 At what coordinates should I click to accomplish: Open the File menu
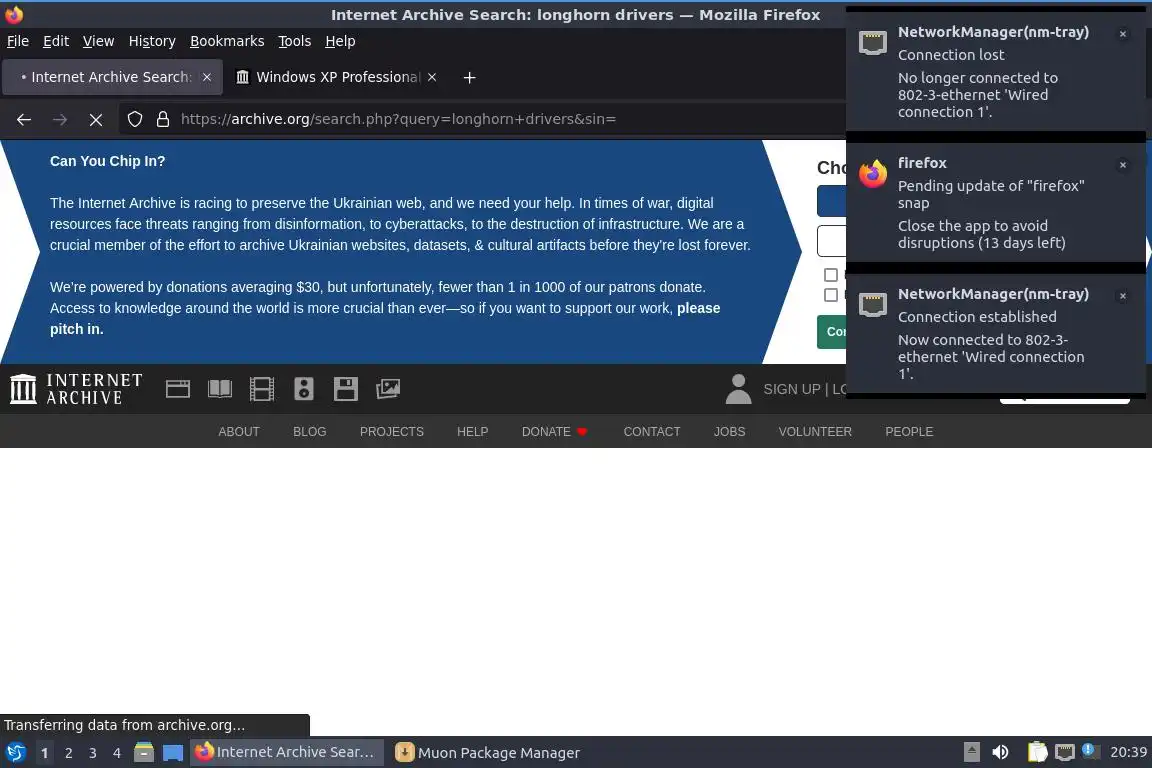click(x=18, y=41)
